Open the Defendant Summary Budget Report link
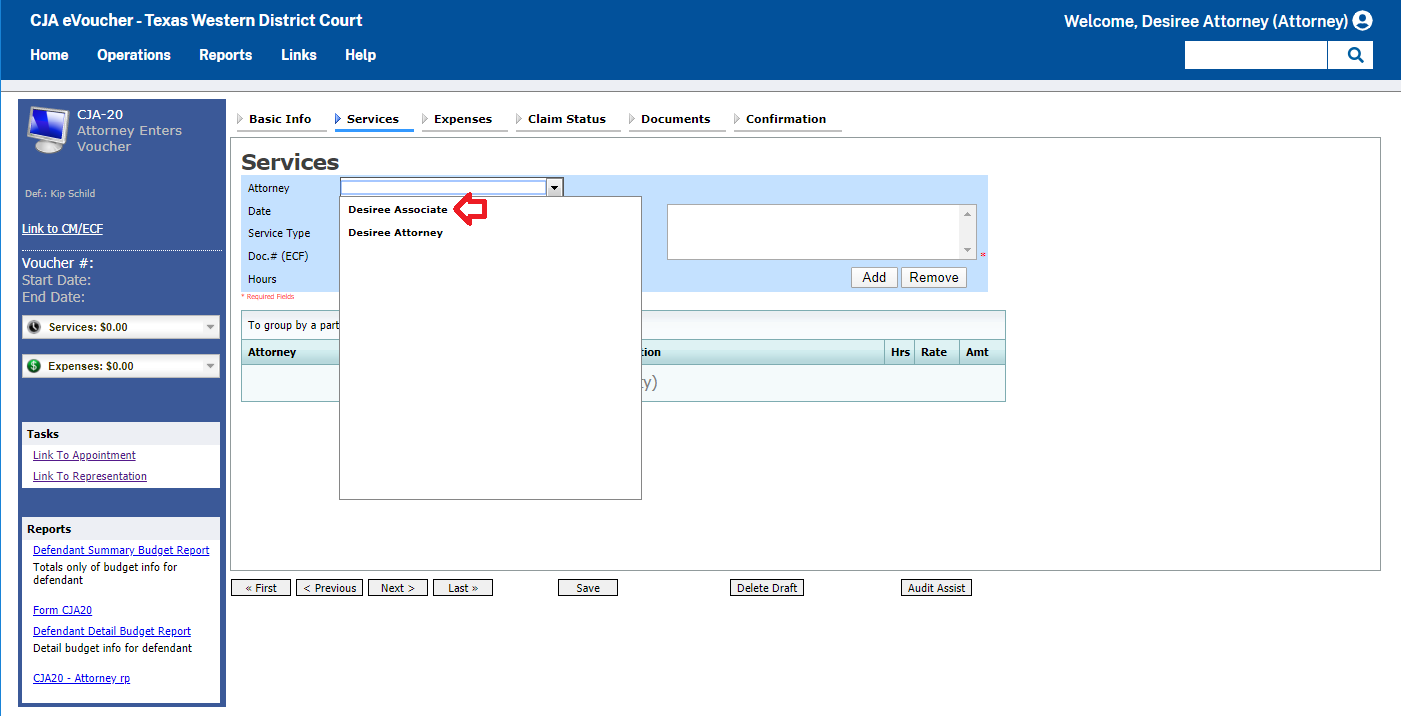The image size is (1401, 716). pos(121,549)
